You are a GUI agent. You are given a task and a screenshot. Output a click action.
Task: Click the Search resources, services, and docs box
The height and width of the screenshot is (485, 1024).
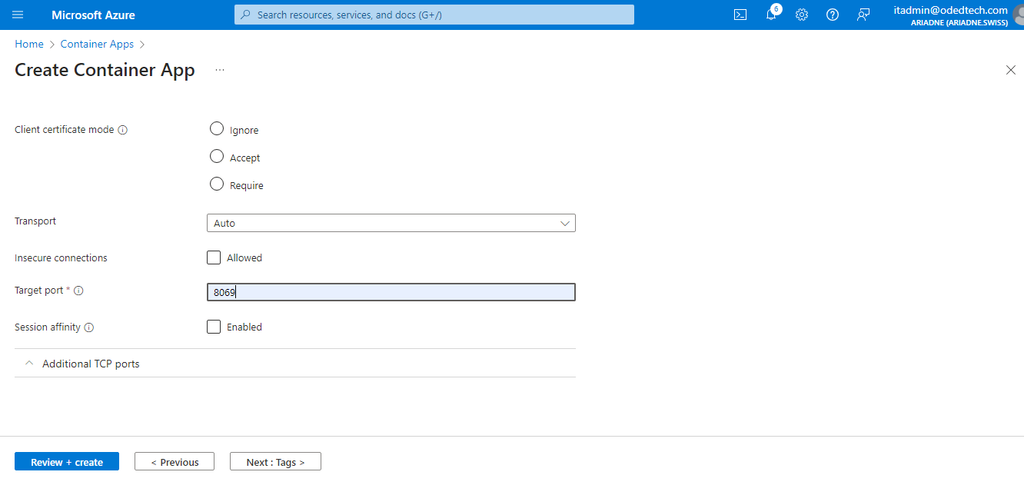(434, 15)
